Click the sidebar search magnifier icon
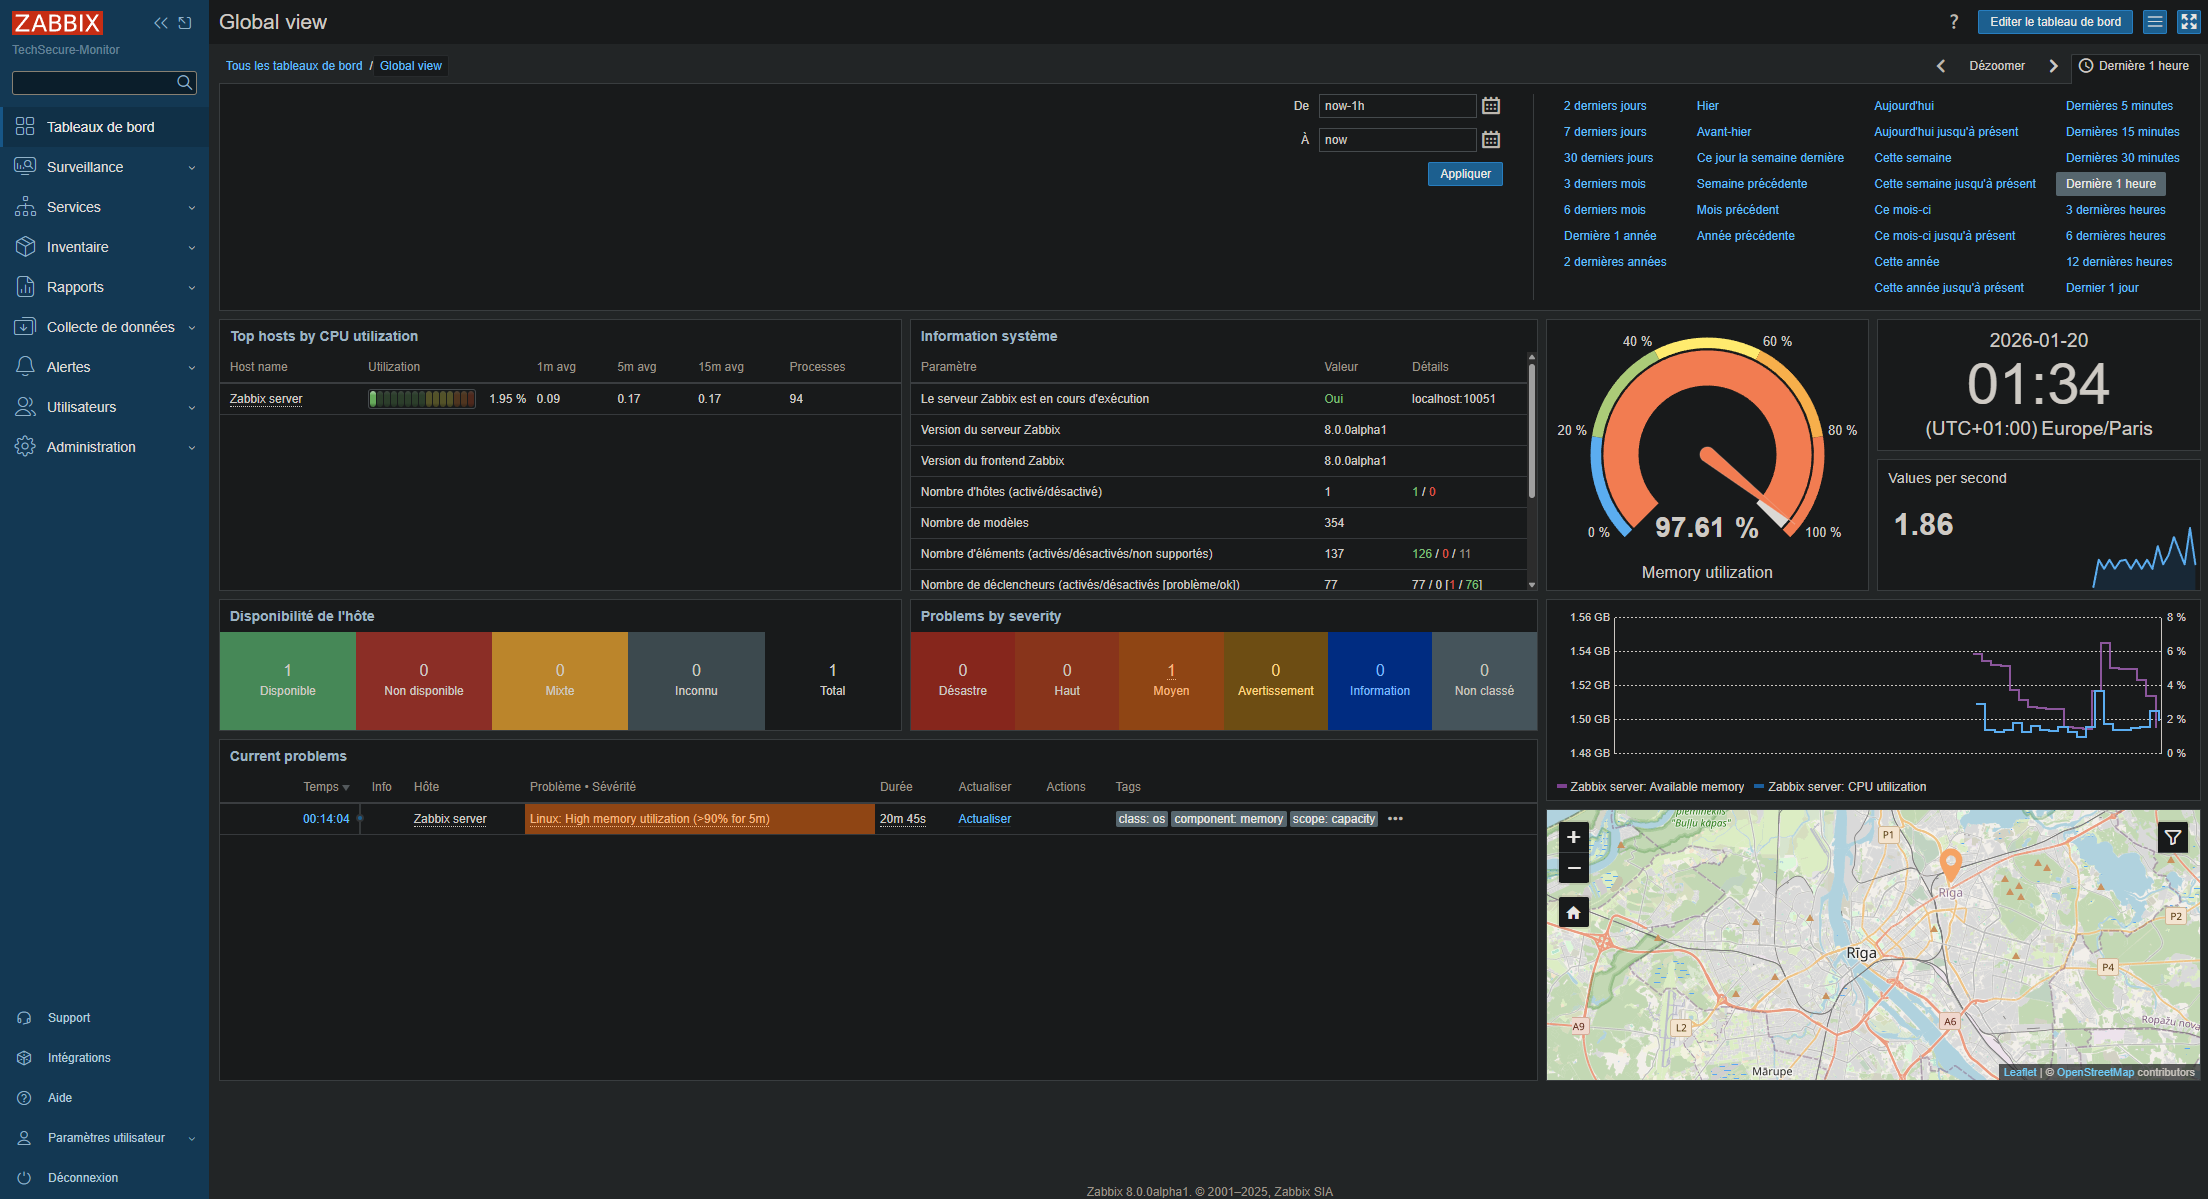This screenshot has height=1199, width=2208. 184,83
